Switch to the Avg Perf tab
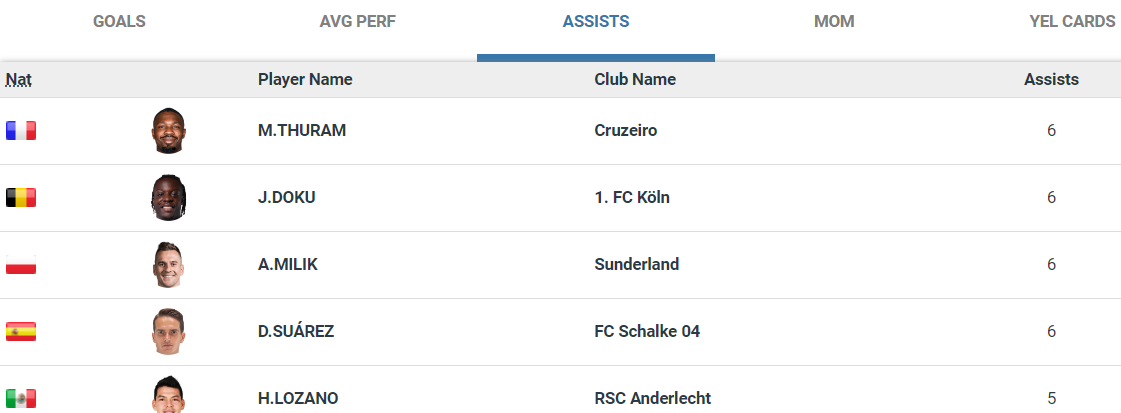The image size is (1121, 413). [358, 22]
